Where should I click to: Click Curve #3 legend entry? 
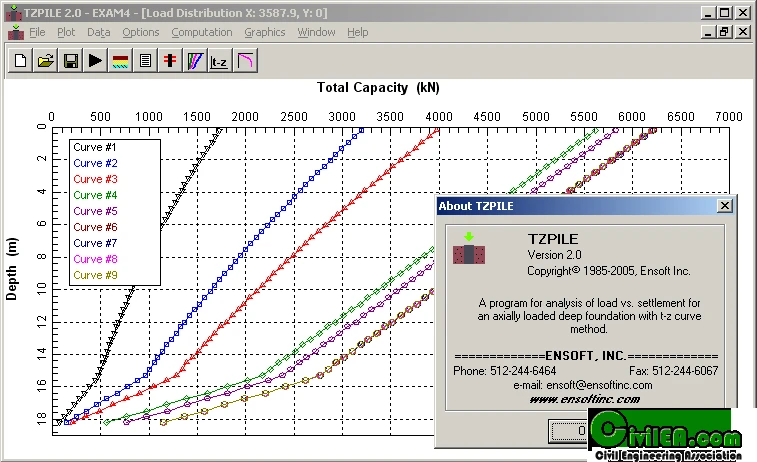click(x=95, y=179)
